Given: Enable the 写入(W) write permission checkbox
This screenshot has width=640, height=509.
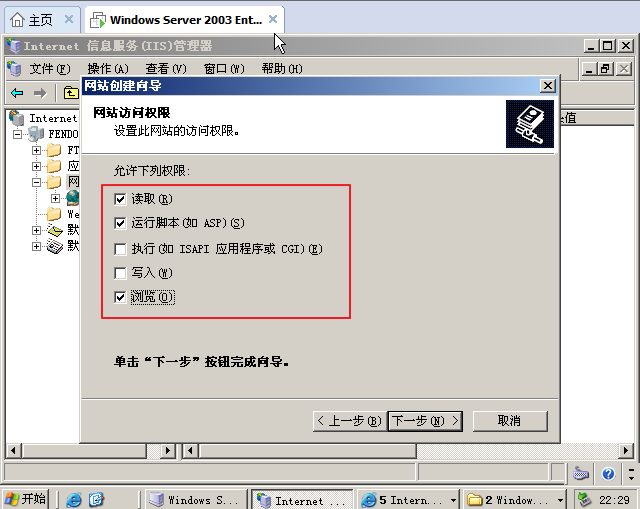Looking at the screenshot, I should [x=120, y=273].
